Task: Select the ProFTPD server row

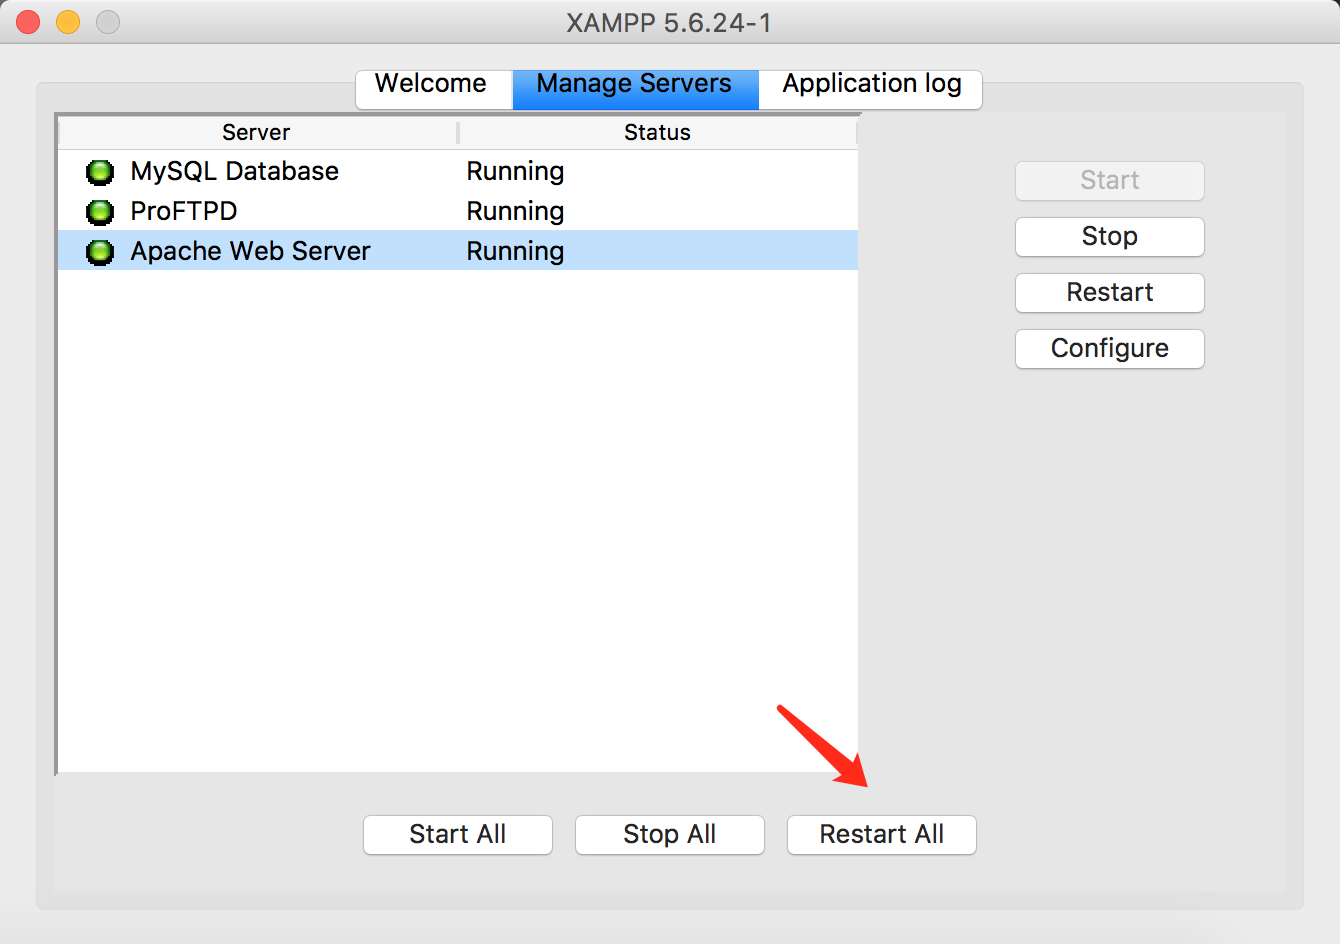Action: coord(458,211)
